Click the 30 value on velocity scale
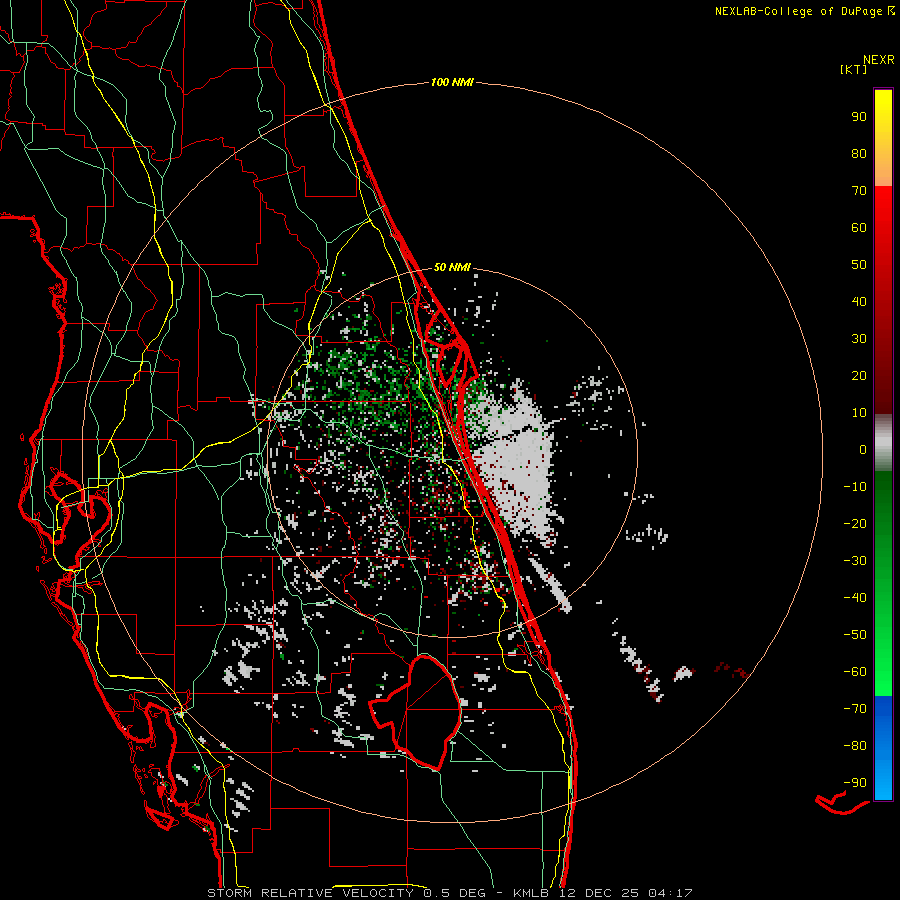Image resolution: width=900 pixels, height=900 pixels. pos(859,339)
